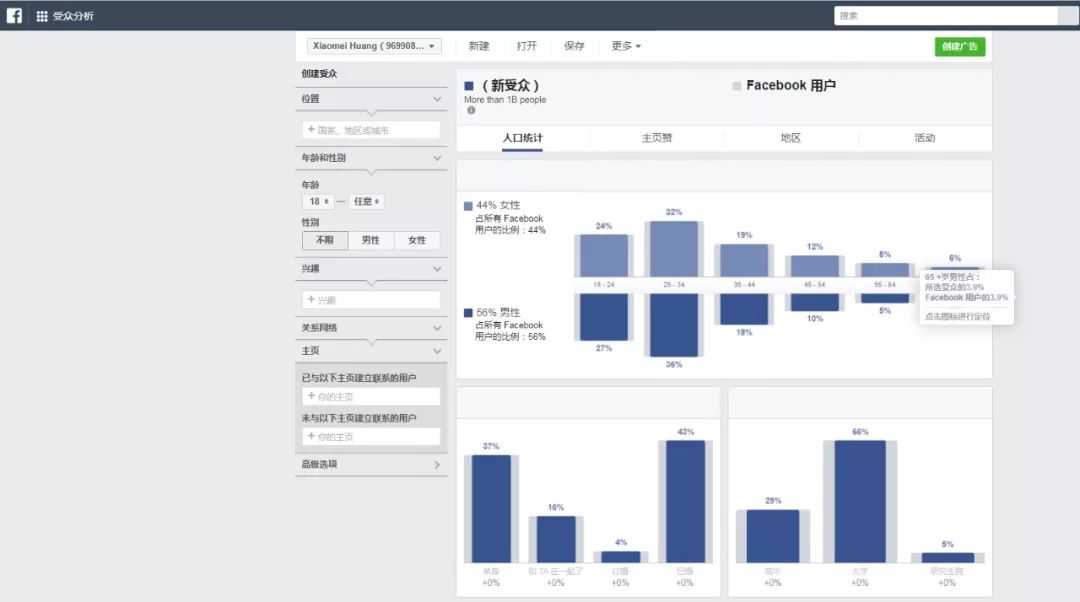Click the plus icon in 兴趣 field
Image resolution: width=1080 pixels, height=602 pixels.
click(x=311, y=300)
